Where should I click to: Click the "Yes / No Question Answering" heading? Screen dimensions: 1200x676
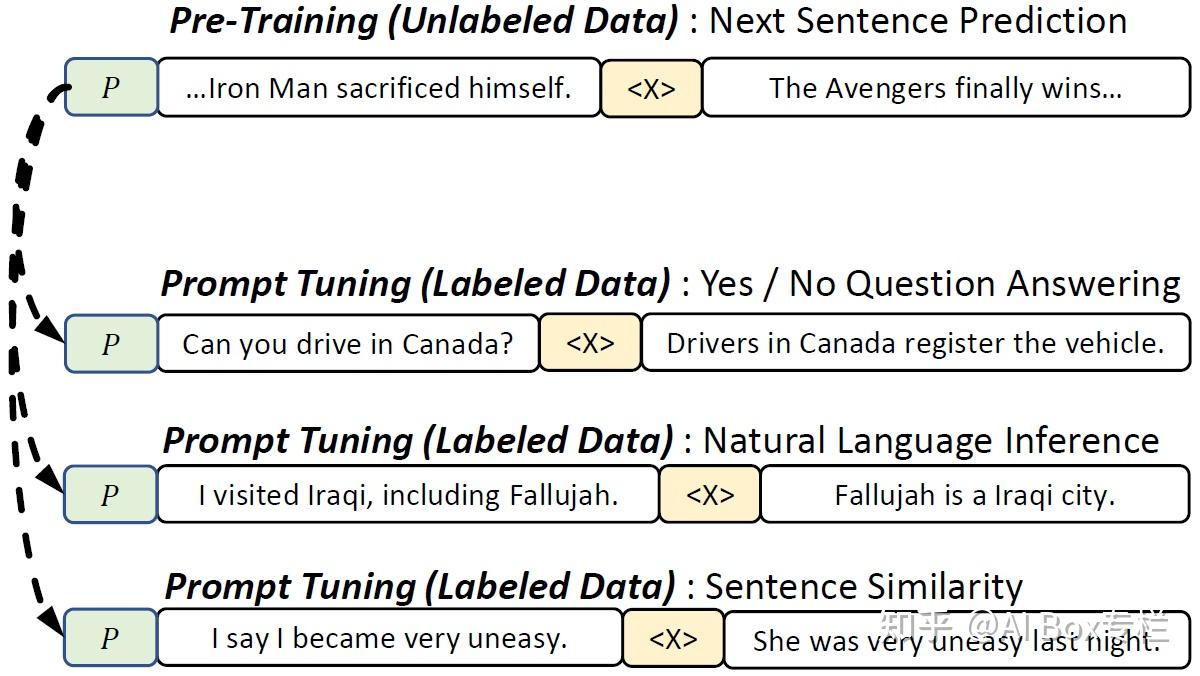[x=939, y=284]
